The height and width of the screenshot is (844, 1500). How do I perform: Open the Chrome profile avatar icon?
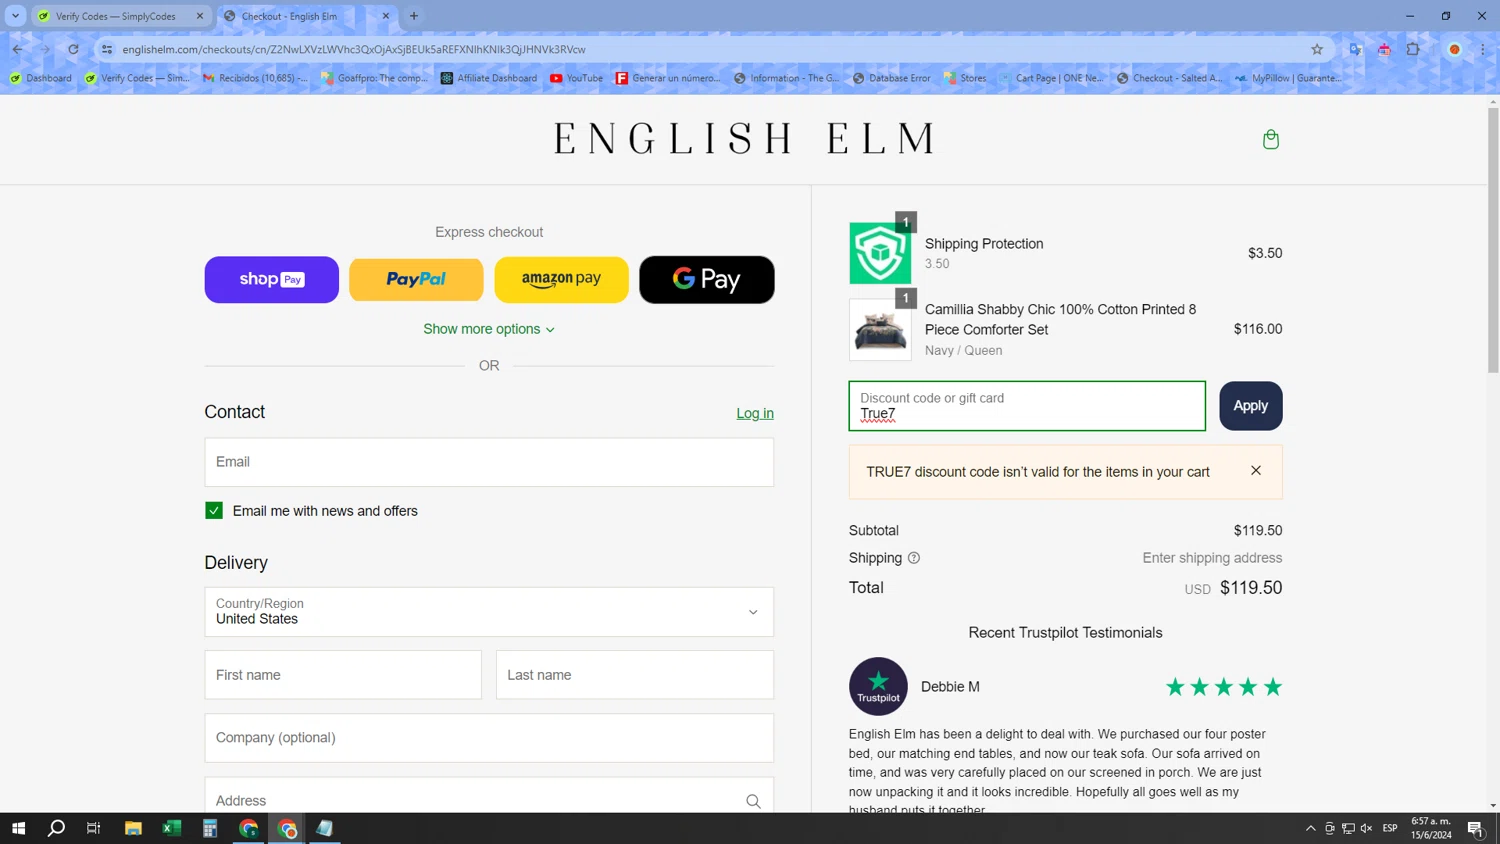click(1455, 49)
